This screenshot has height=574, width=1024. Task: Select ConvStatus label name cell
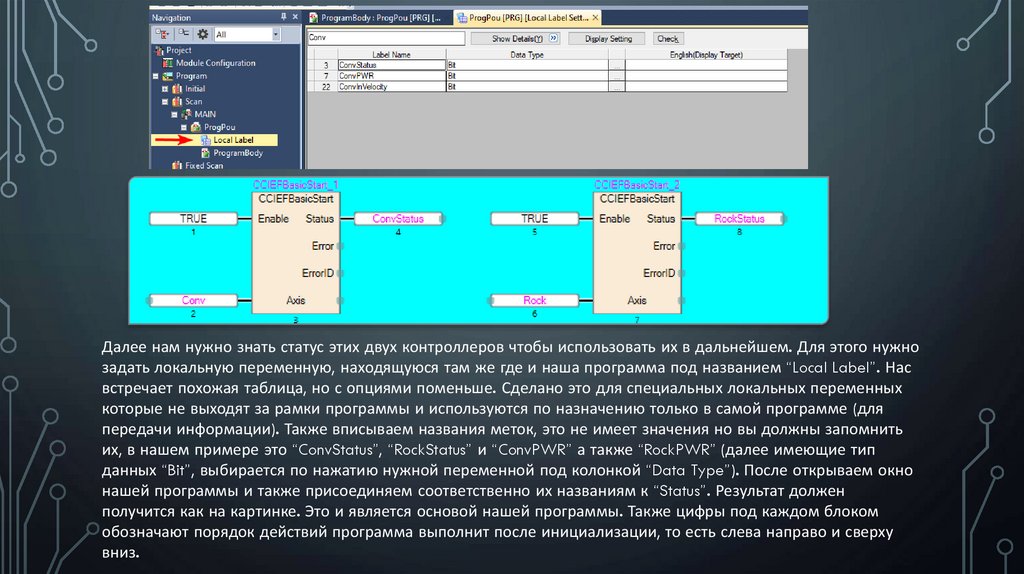tap(391, 65)
